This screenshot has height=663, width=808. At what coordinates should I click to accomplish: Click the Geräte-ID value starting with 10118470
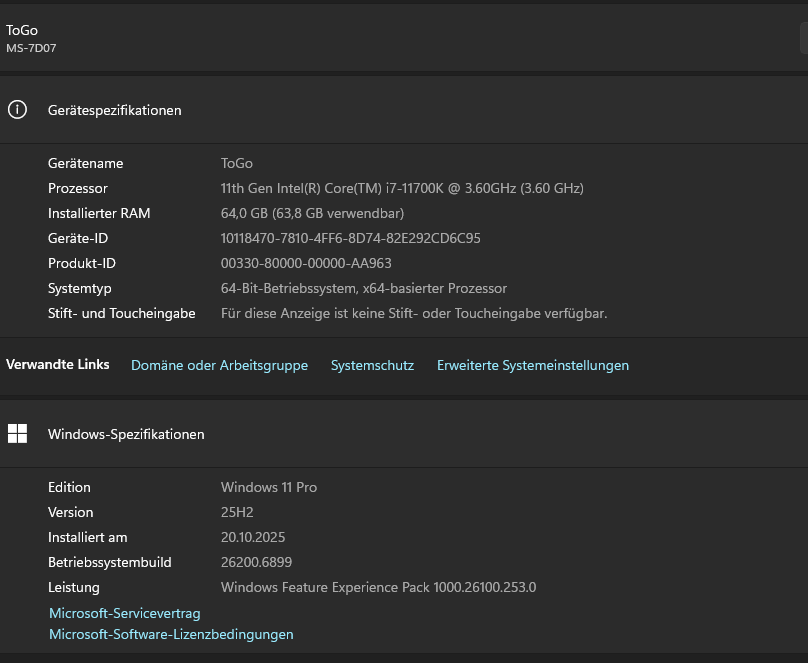[350, 238]
